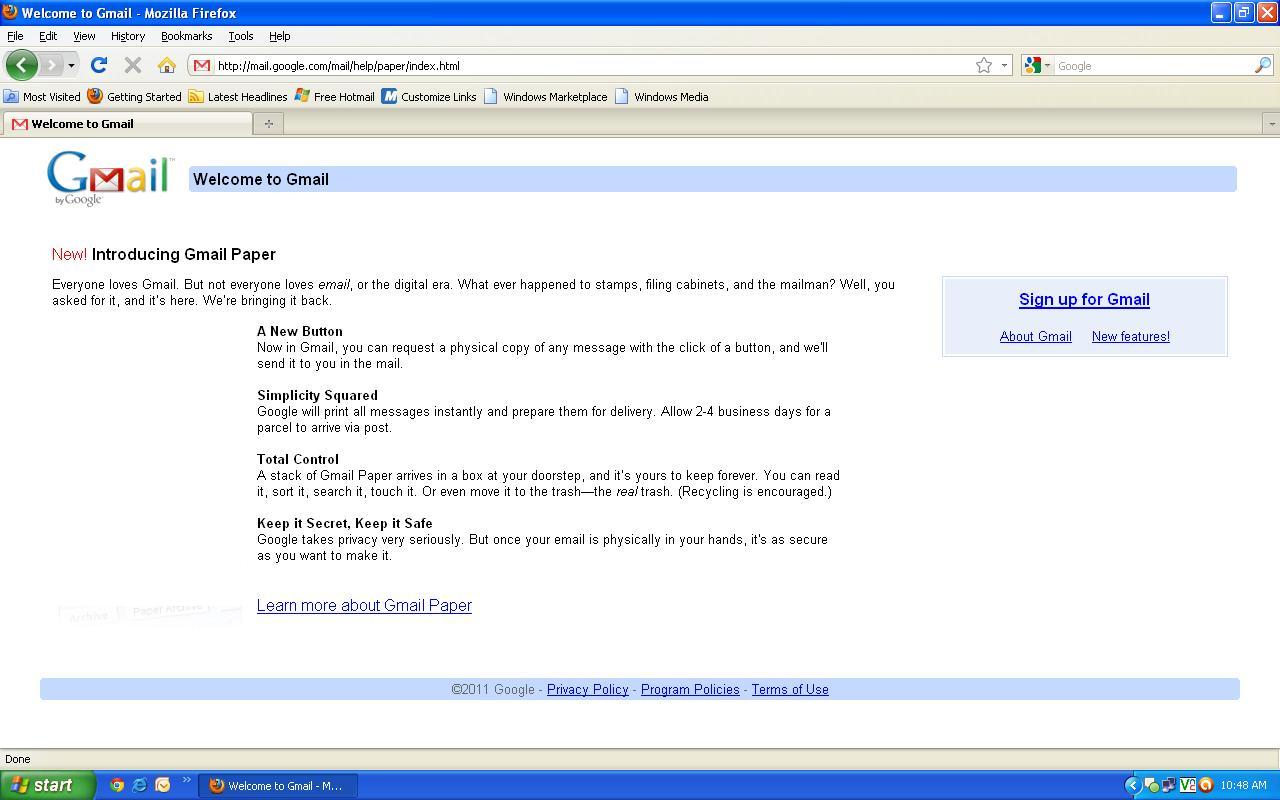Open Learn more about Gmail Paper link
The width and height of the screenshot is (1280, 800).
(364, 605)
